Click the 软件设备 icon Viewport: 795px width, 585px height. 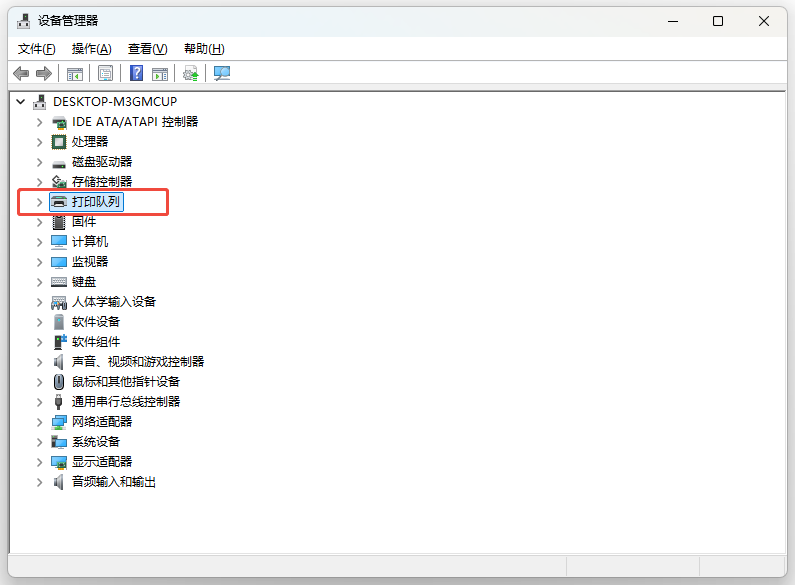(59, 322)
